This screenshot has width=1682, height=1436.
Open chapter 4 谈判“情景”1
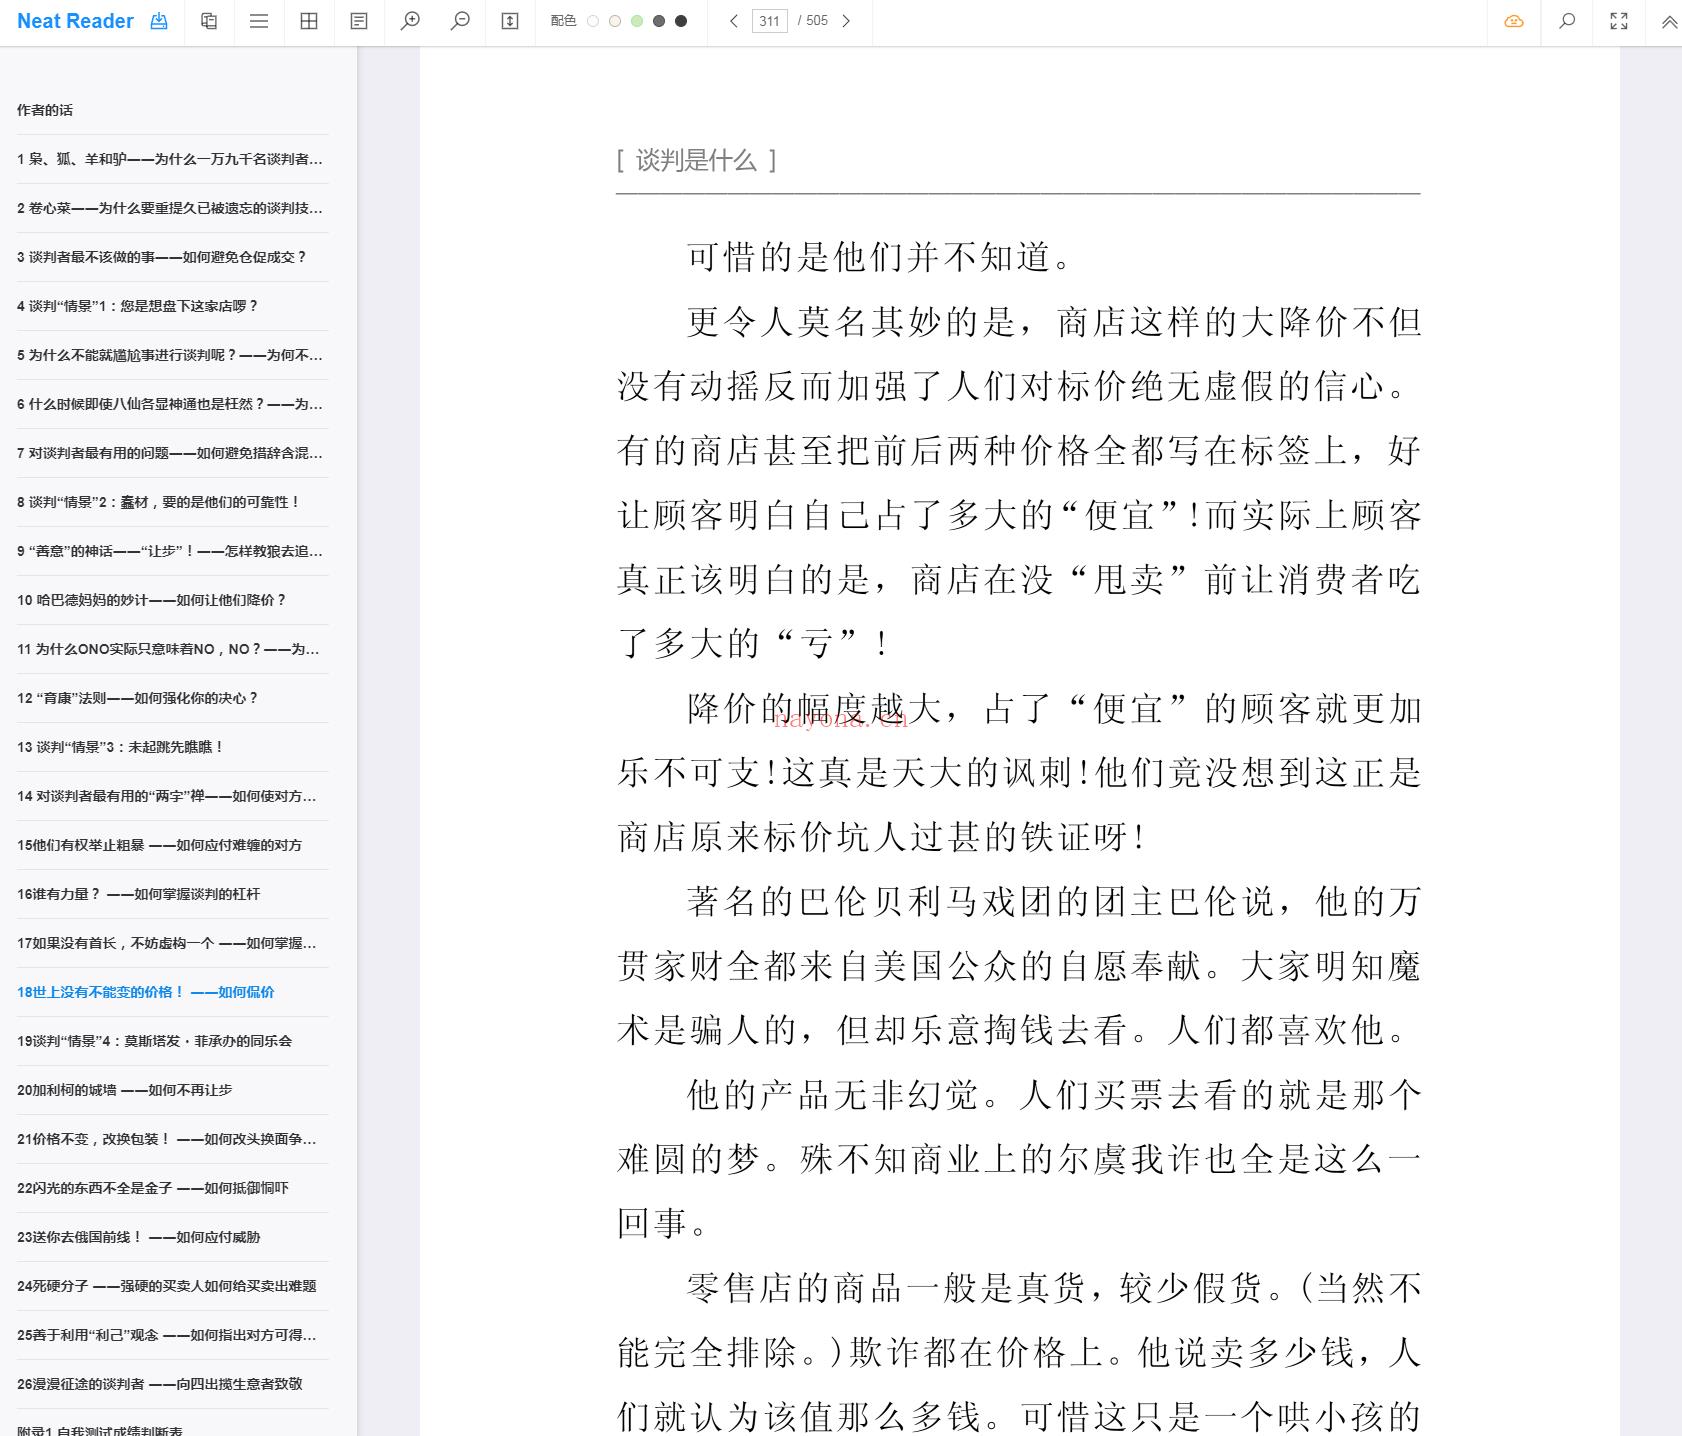point(137,306)
